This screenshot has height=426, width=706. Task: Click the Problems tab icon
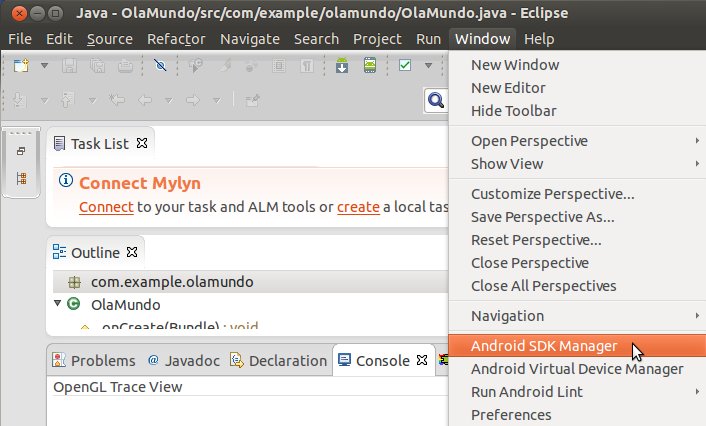click(59, 360)
